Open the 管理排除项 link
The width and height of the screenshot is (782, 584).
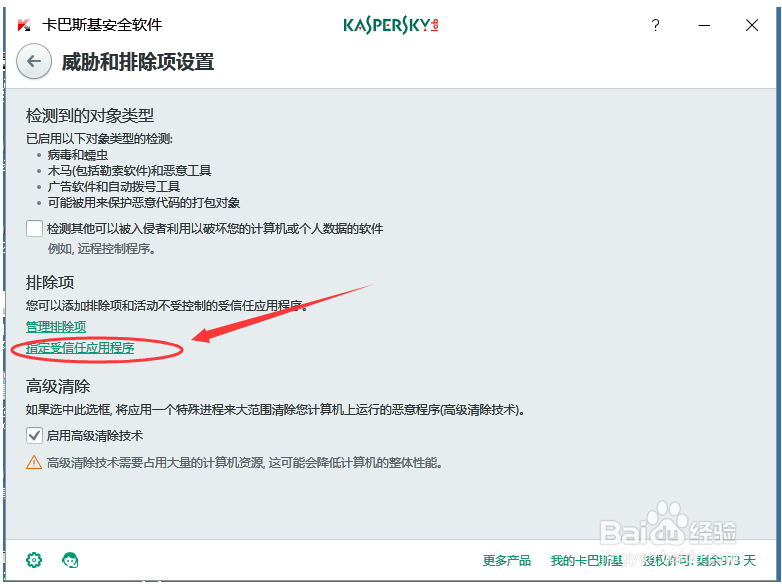click(56, 327)
